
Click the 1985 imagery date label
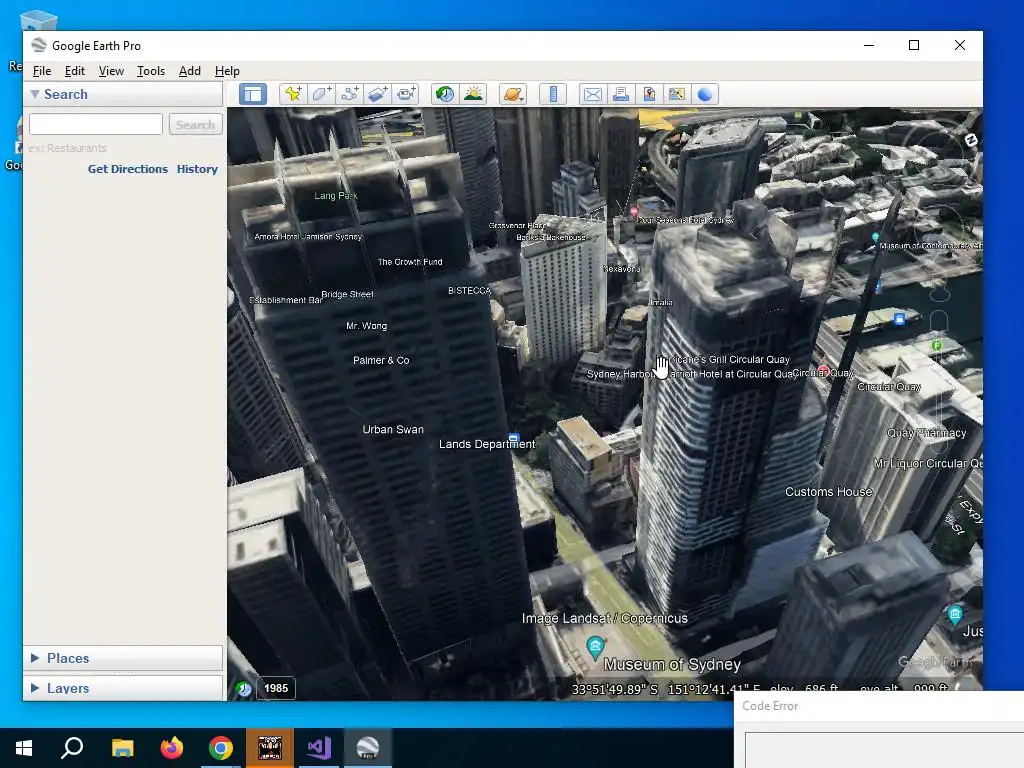[x=276, y=688]
